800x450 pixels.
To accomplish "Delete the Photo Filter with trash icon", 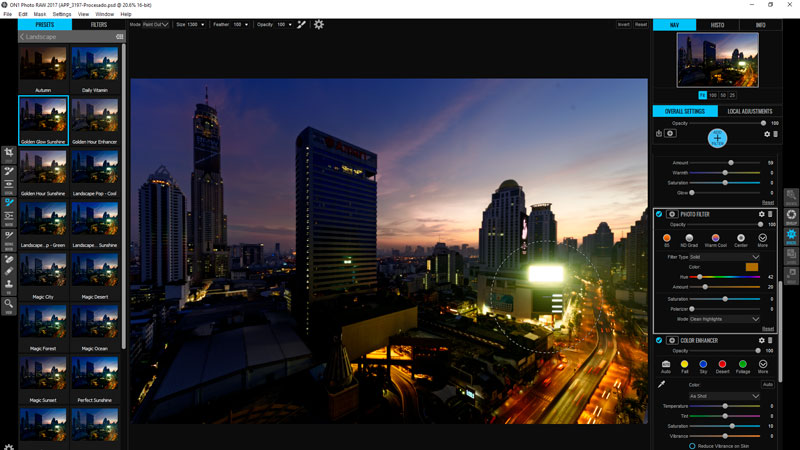I will [x=770, y=214].
